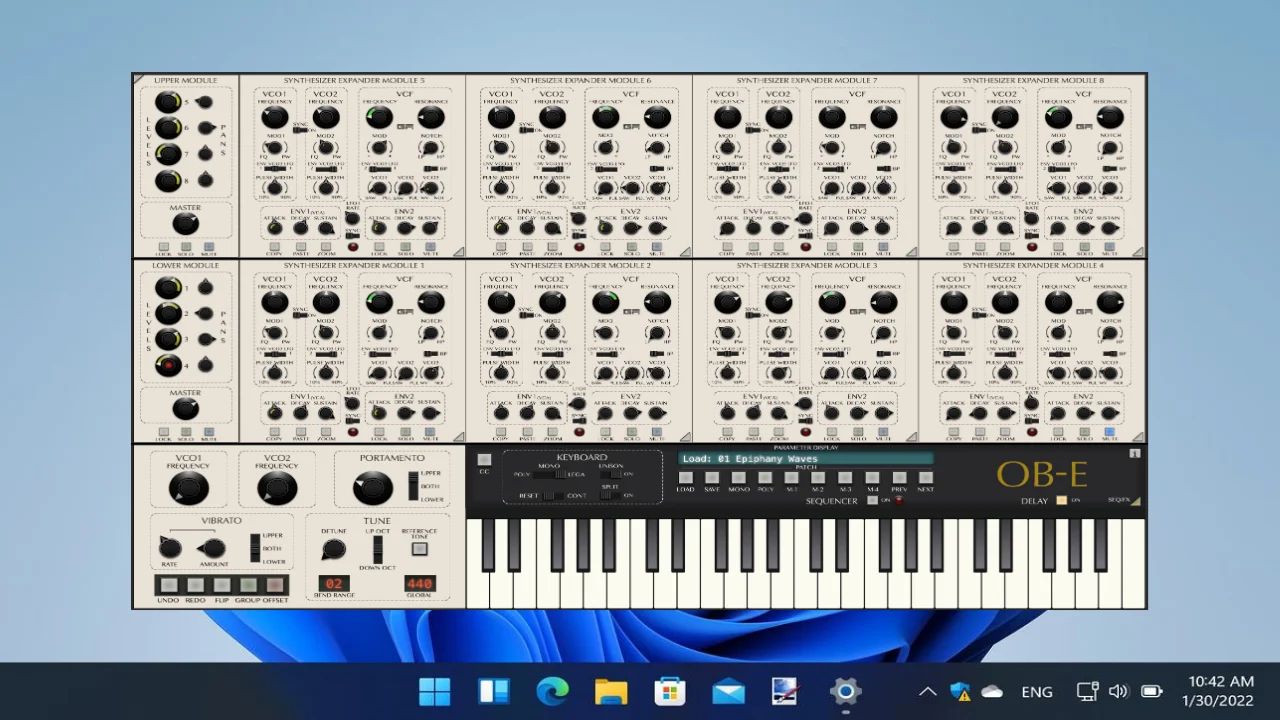Click the CC button beside Keyboard section

pos(484,459)
